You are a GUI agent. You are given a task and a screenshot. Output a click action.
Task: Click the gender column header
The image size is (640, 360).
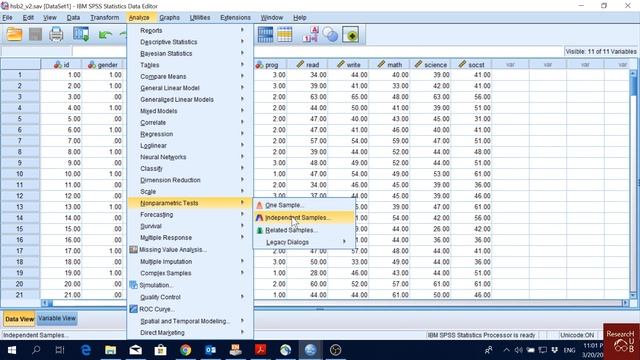pyautogui.click(x=102, y=64)
